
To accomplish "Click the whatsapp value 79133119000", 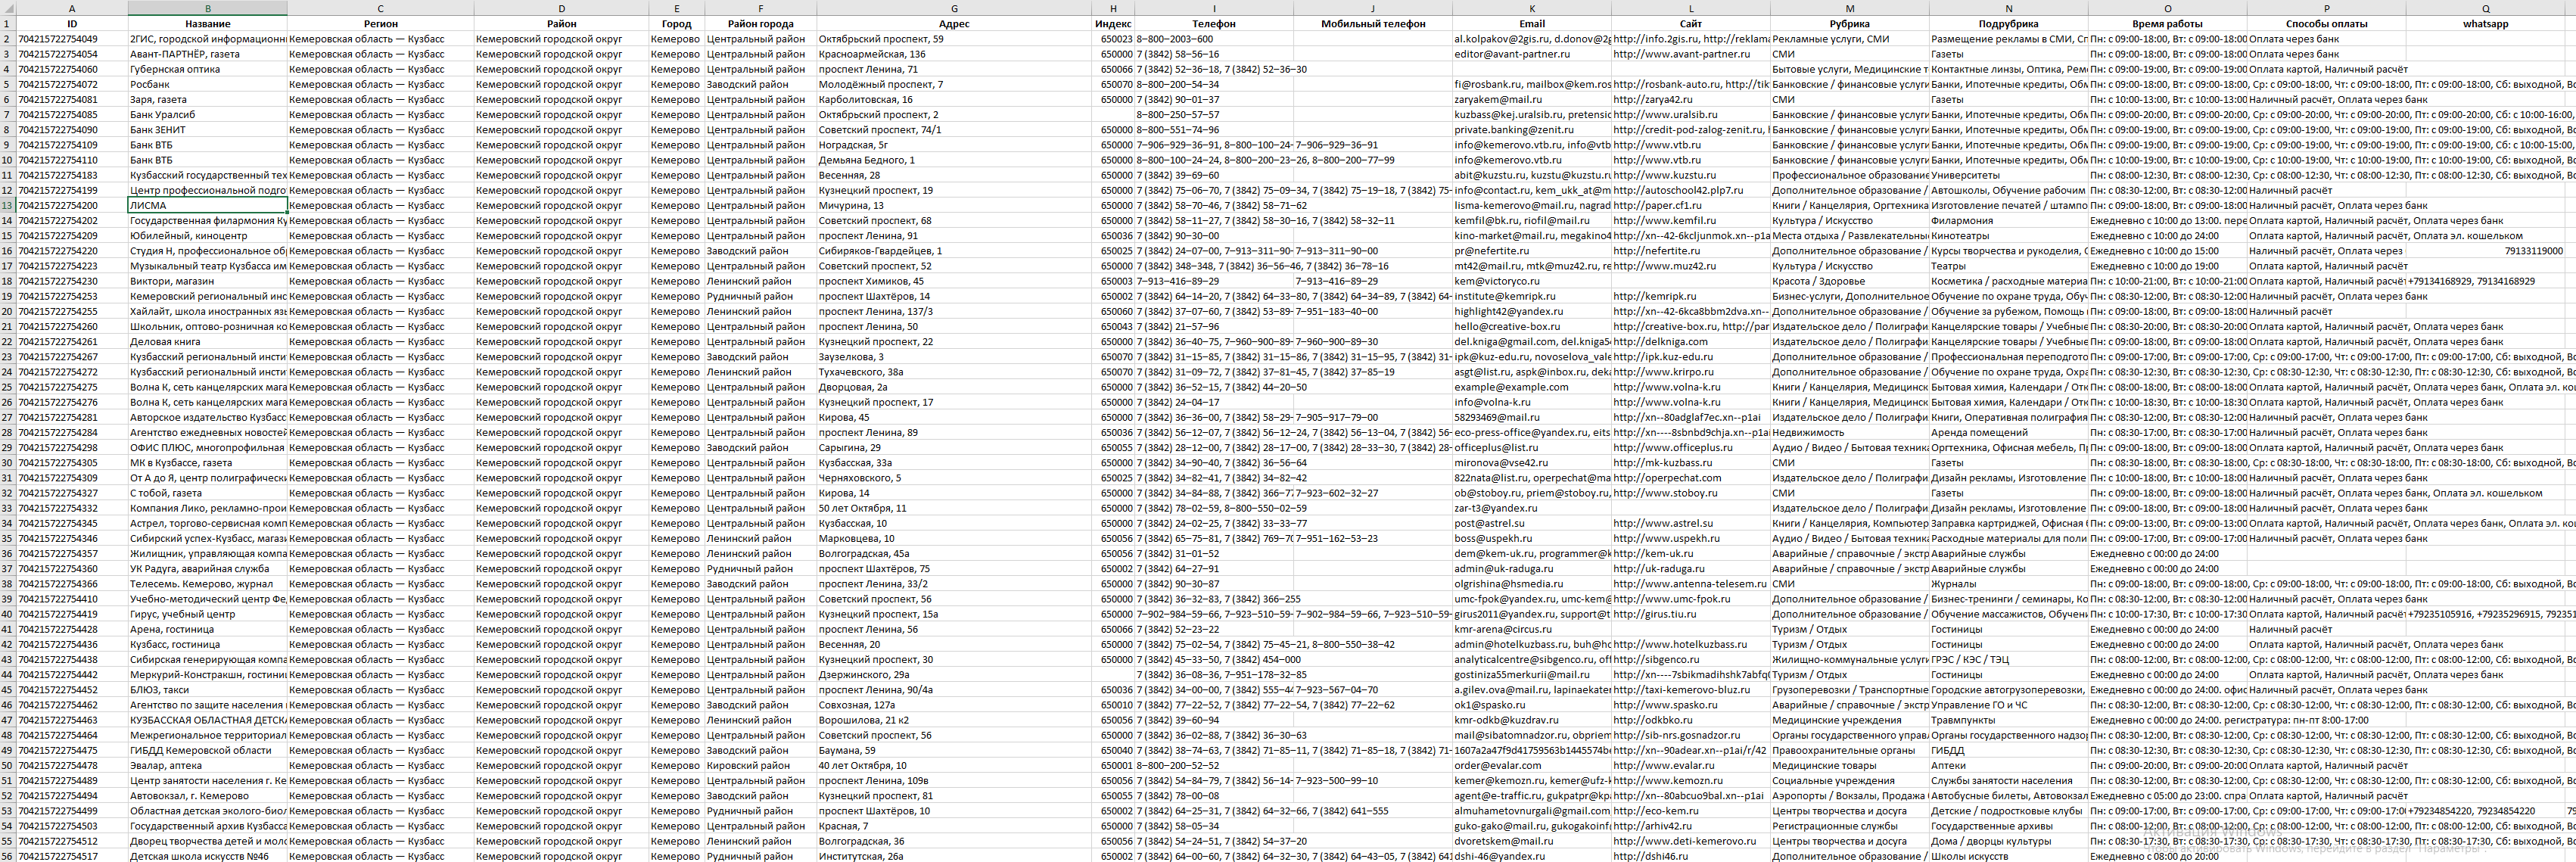I will tap(2485, 251).
